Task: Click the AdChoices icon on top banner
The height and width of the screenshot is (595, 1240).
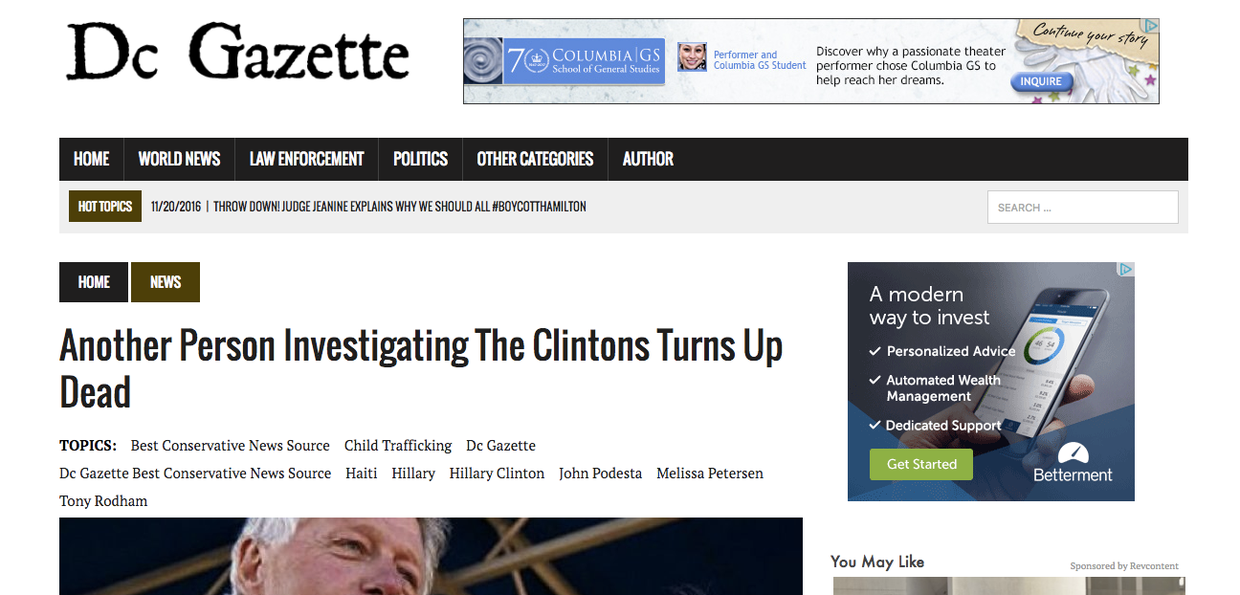Action: 1152,25
